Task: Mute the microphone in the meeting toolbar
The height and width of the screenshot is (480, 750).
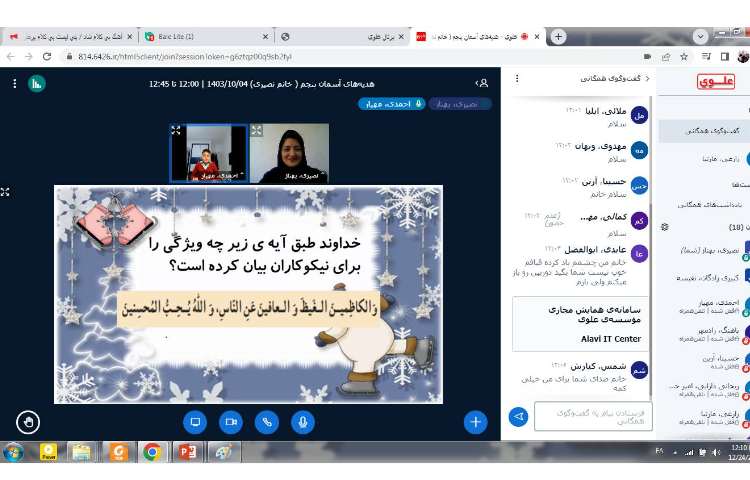Action: [x=303, y=422]
